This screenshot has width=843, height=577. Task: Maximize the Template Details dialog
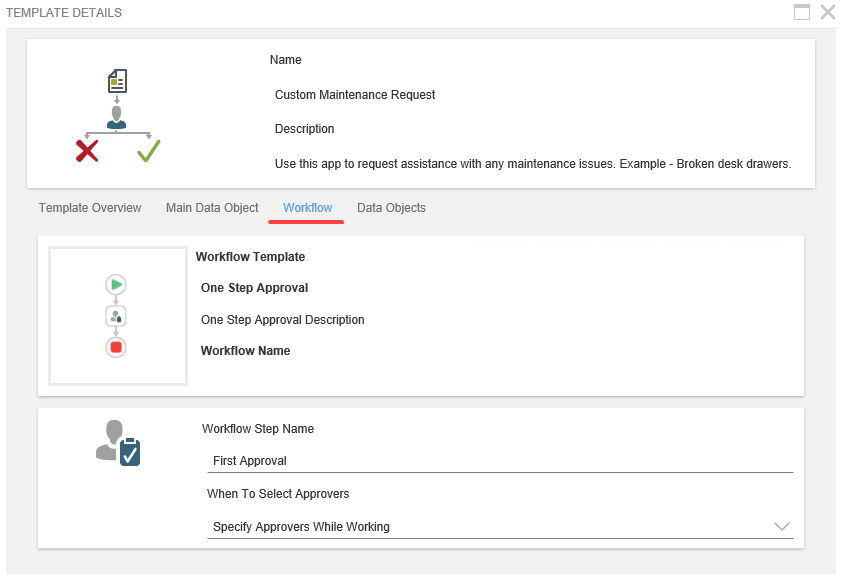point(801,12)
